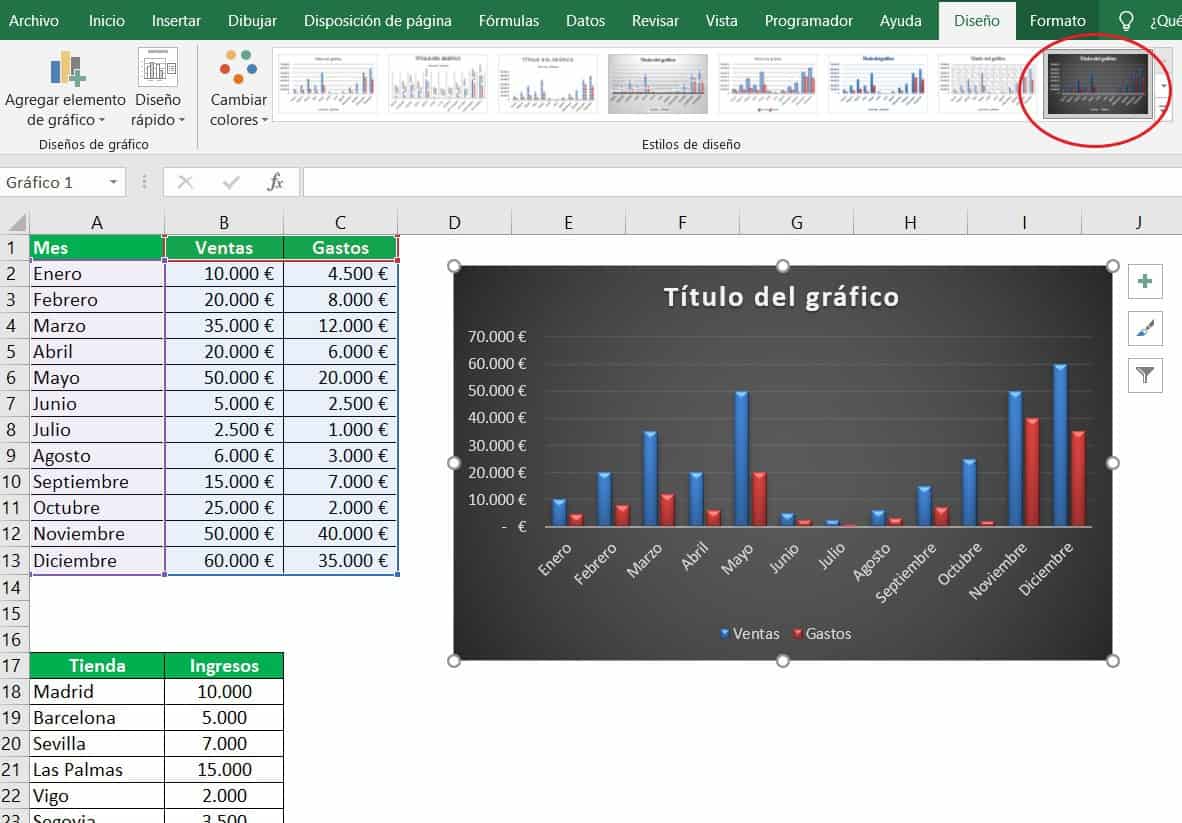Select the gray gradient chart style thumbnail

(657, 84)
